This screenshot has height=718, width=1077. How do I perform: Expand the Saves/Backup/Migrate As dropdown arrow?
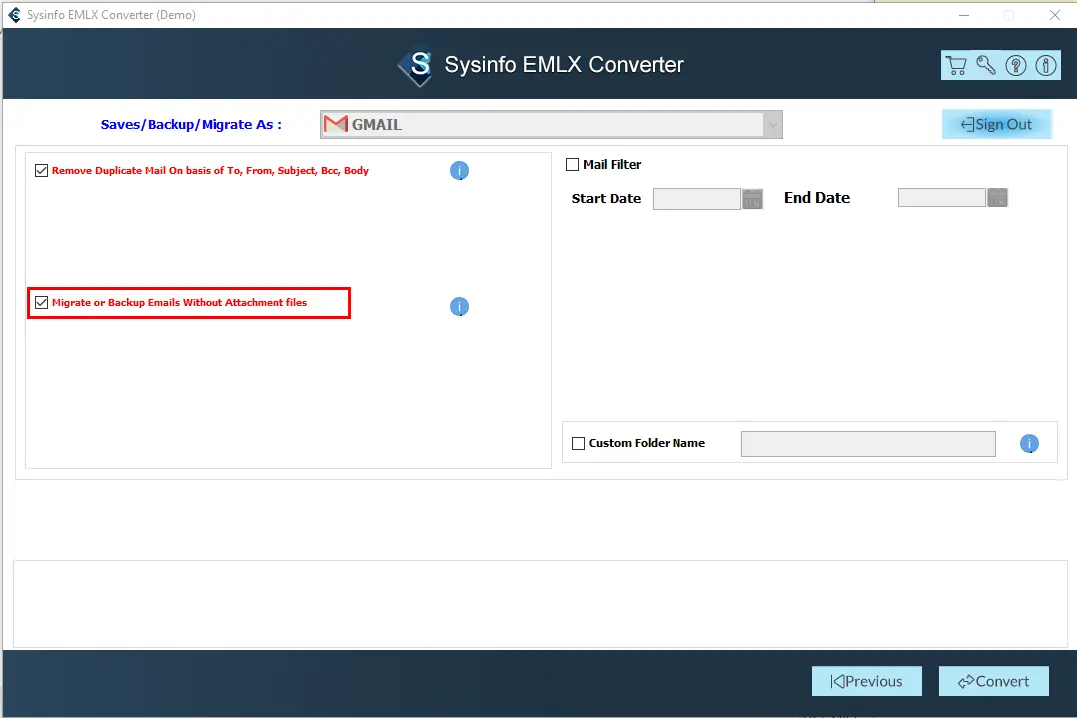[x=773, y=124]
